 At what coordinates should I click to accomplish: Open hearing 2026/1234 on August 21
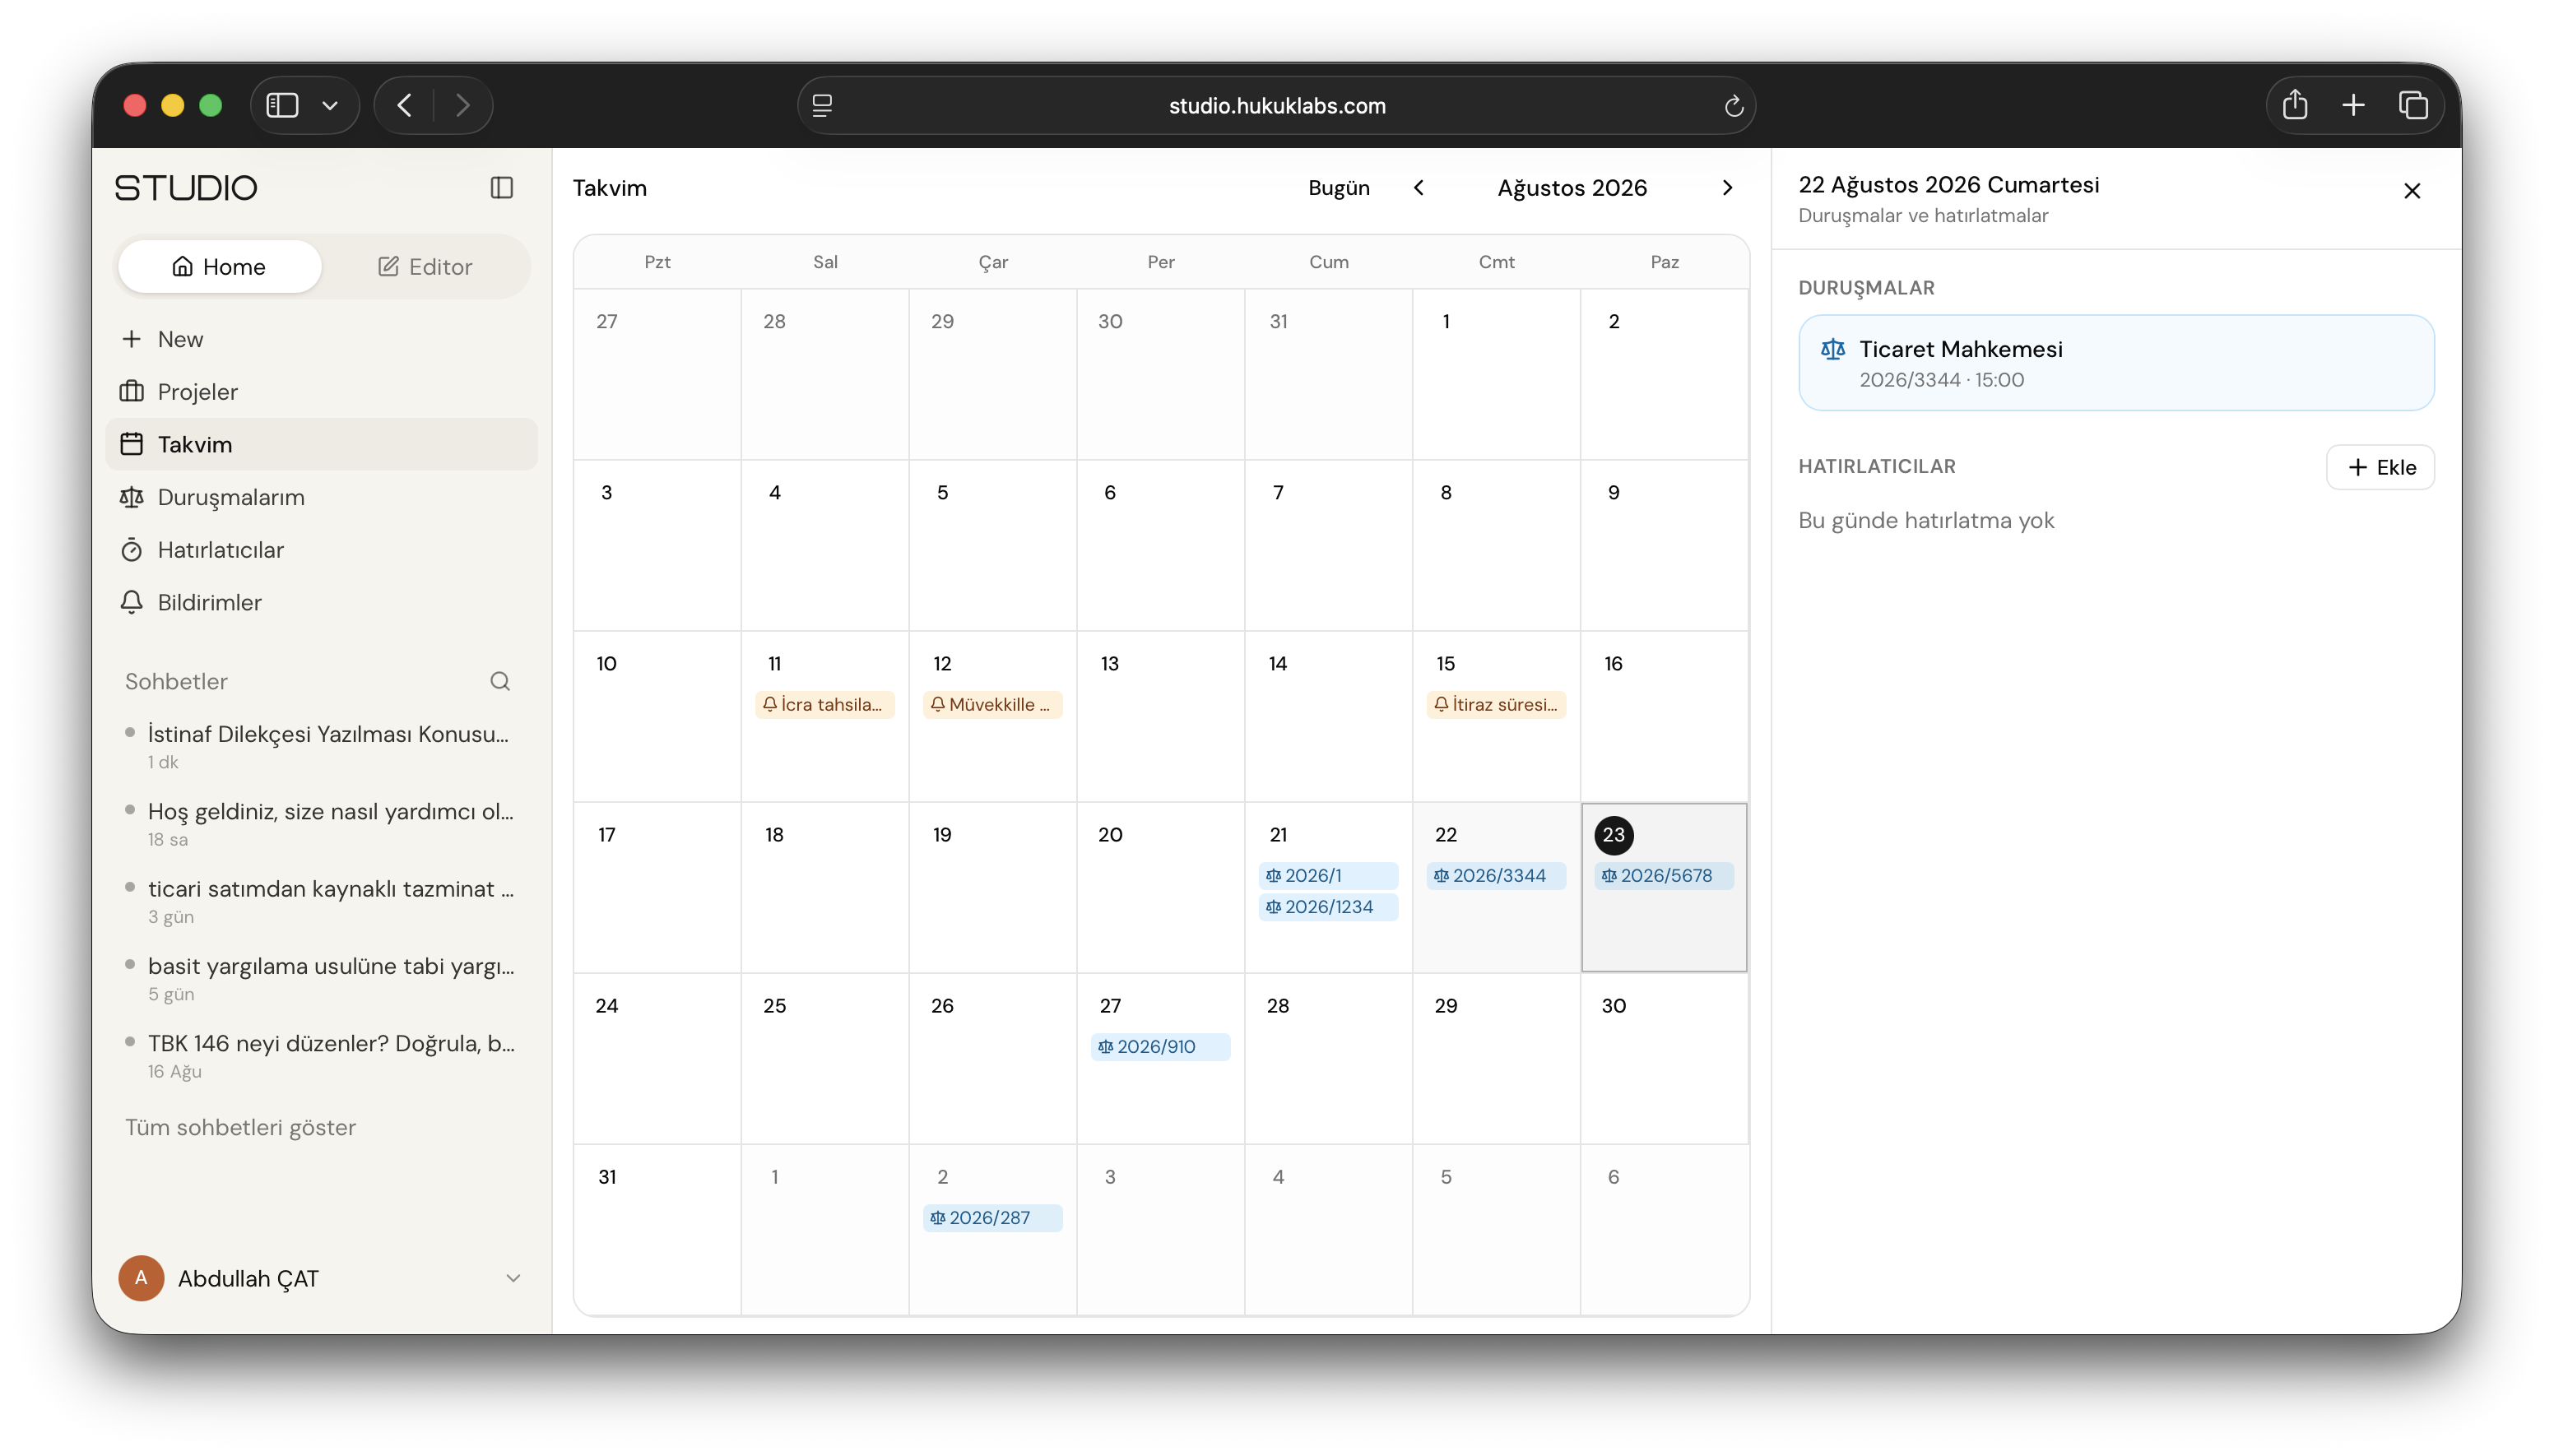tap(1327, 907)
